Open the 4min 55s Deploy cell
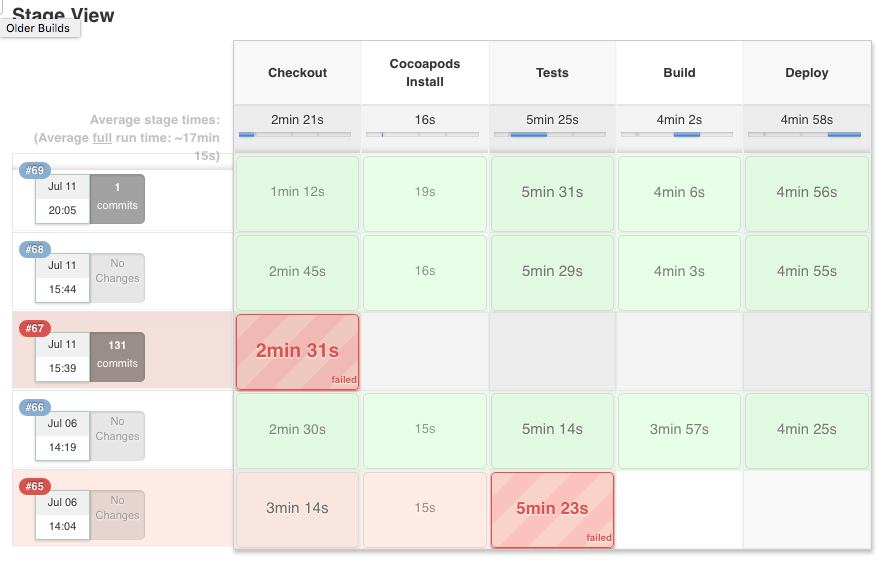 point(807,273)
